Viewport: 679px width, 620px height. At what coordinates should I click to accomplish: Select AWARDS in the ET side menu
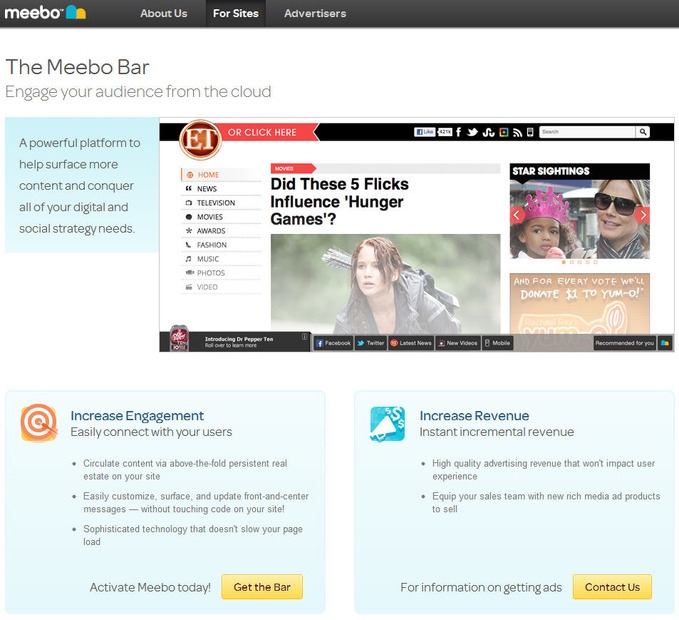tap(221, 231)
